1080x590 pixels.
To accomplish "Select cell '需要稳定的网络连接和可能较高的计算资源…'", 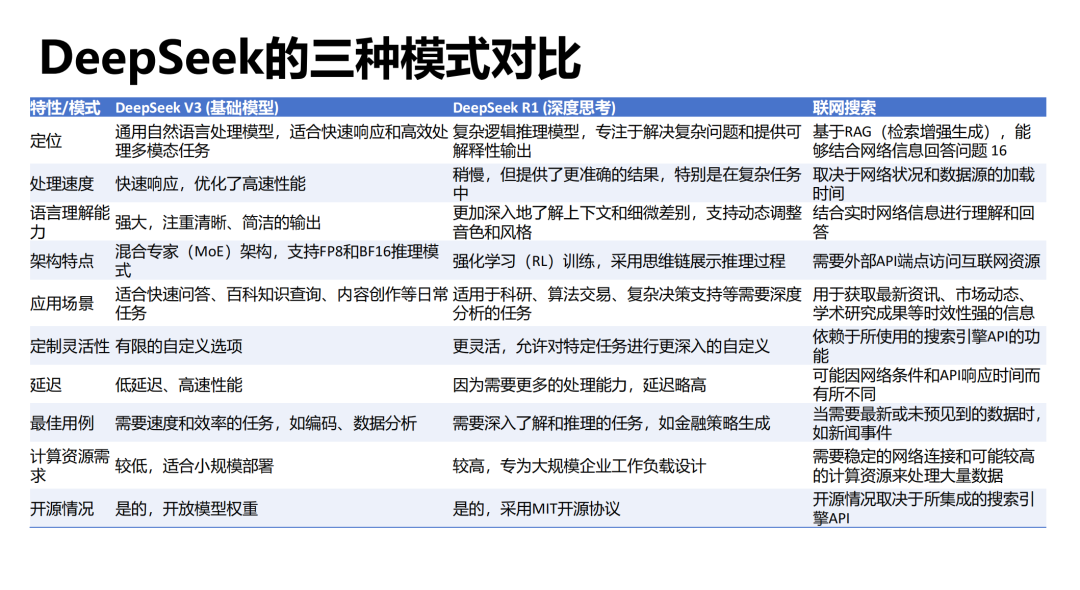I will click(x=923, y=466).
